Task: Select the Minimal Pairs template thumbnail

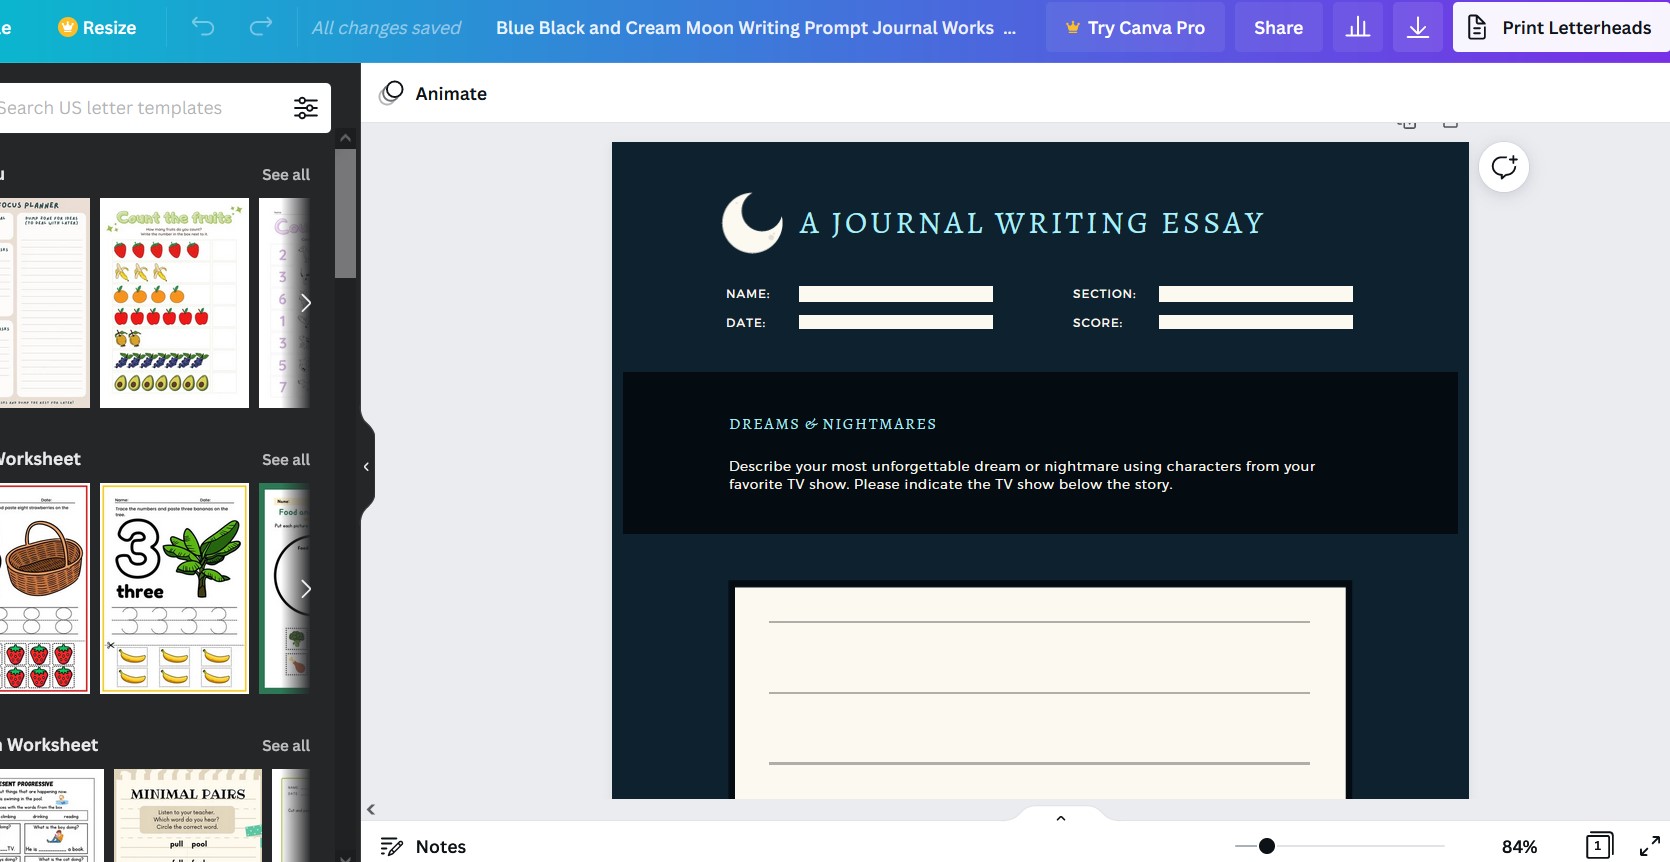Action: 188,815
